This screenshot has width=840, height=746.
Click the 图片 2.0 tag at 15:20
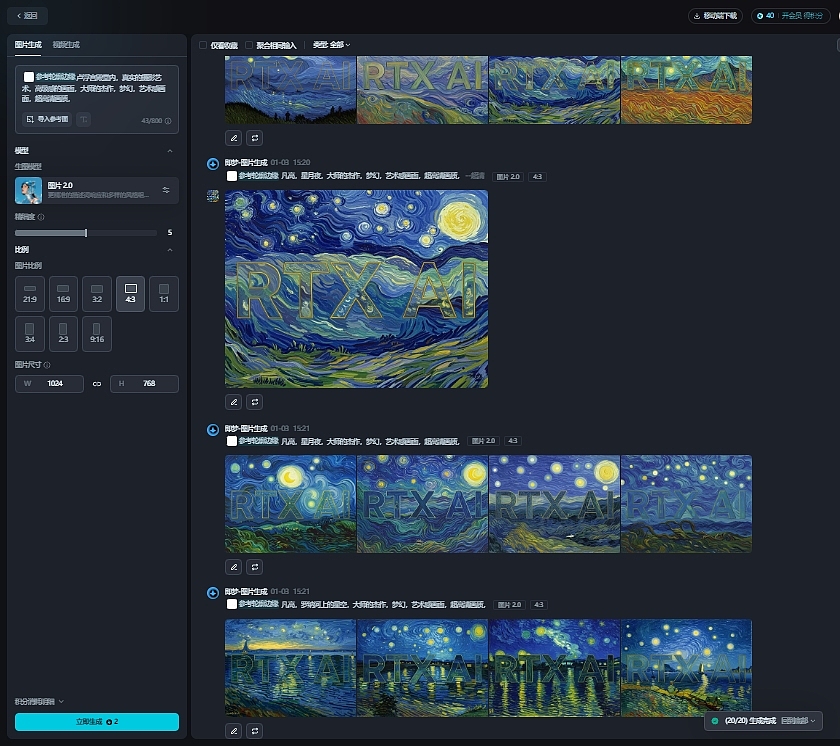click(x=508, y=176)
